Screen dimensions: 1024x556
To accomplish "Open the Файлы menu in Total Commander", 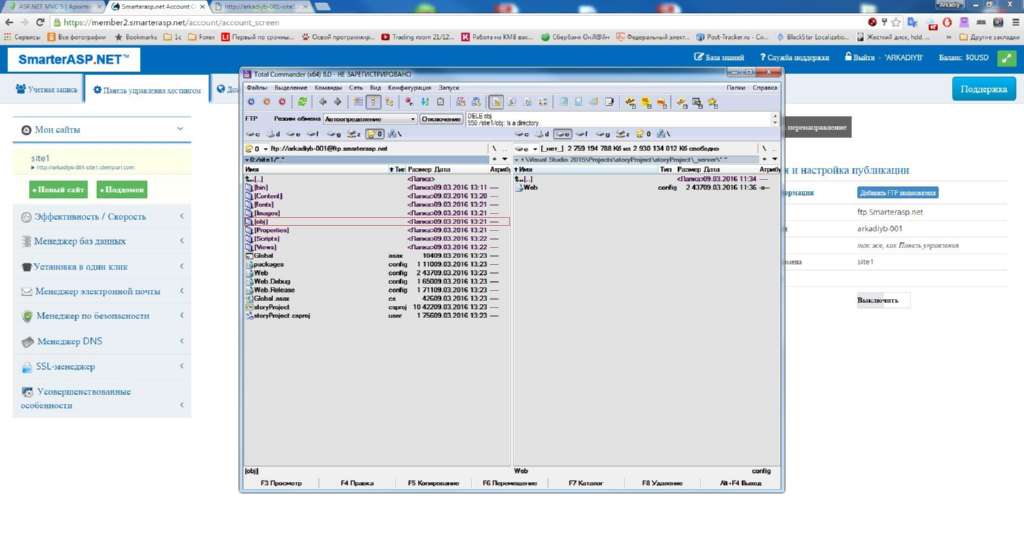I will (x=257, y=88).
